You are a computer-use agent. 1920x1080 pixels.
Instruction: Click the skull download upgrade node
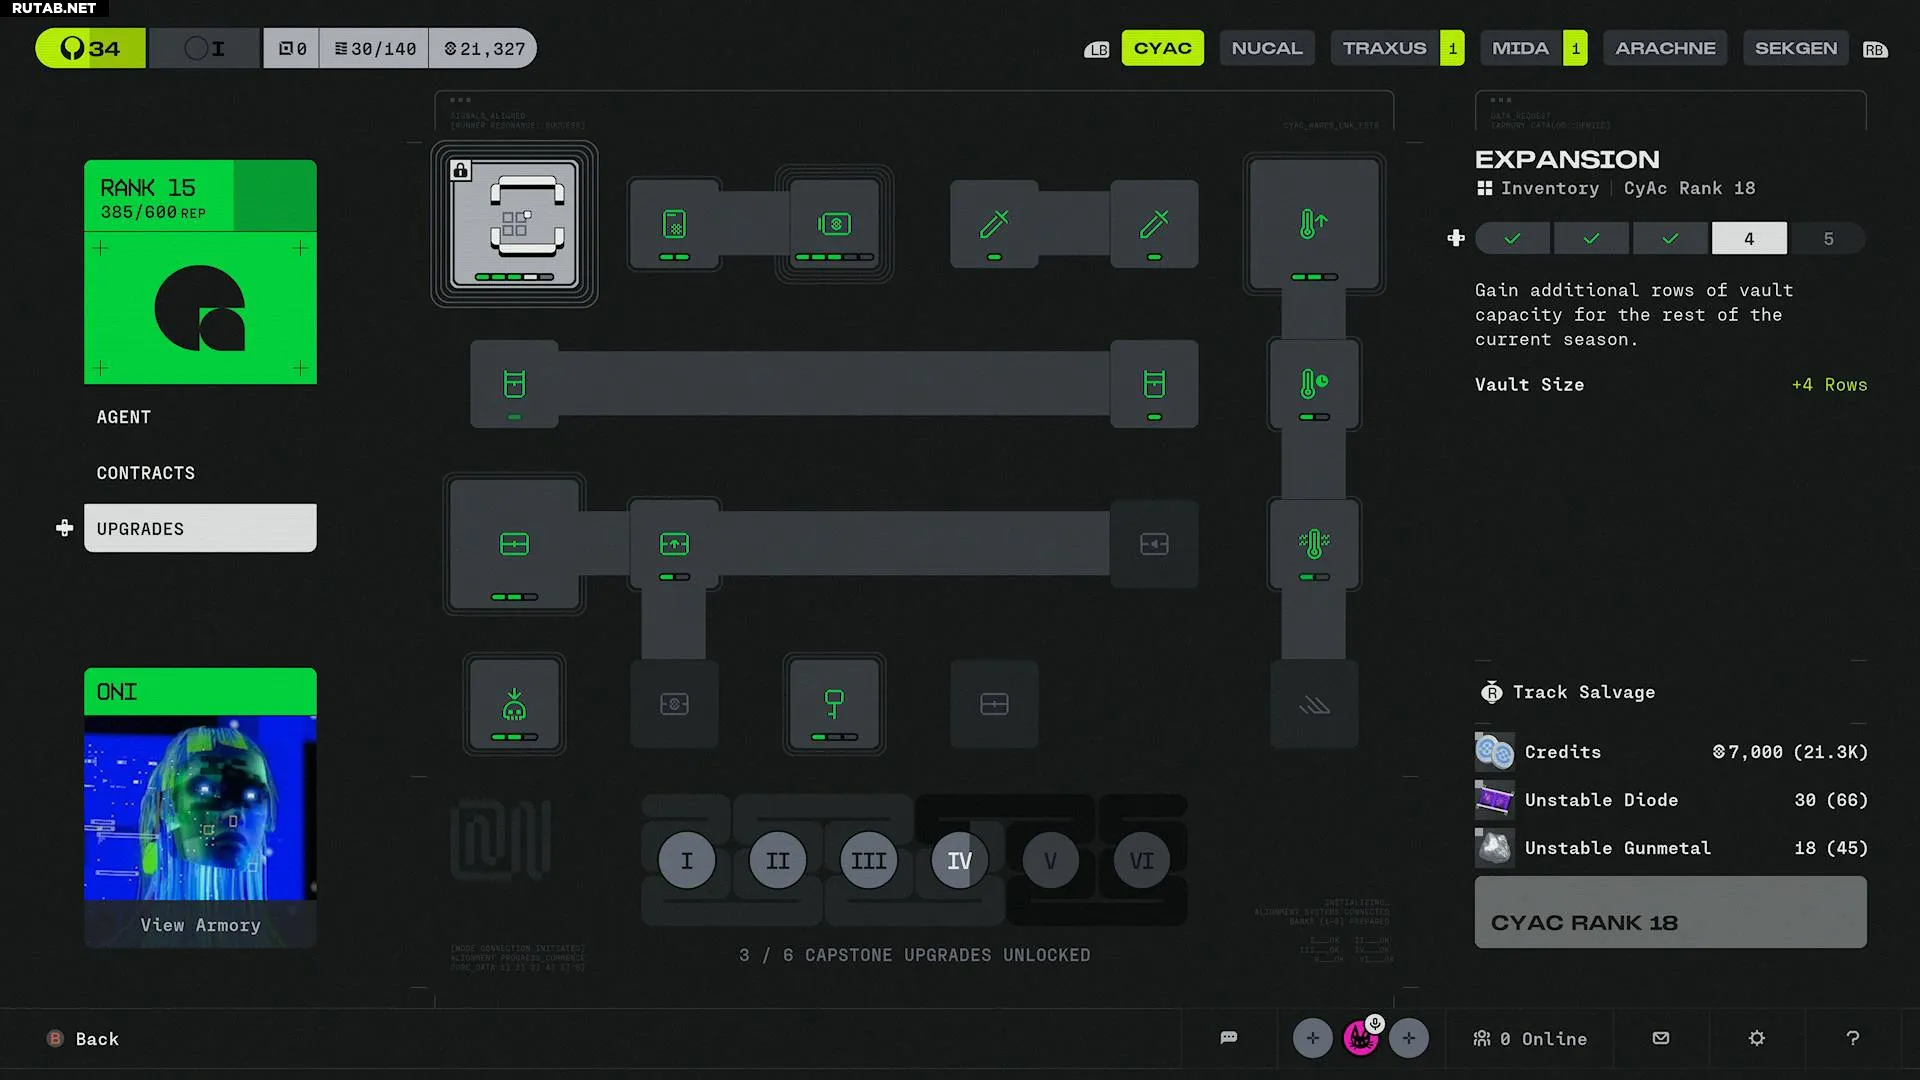(x=514, y=704)
